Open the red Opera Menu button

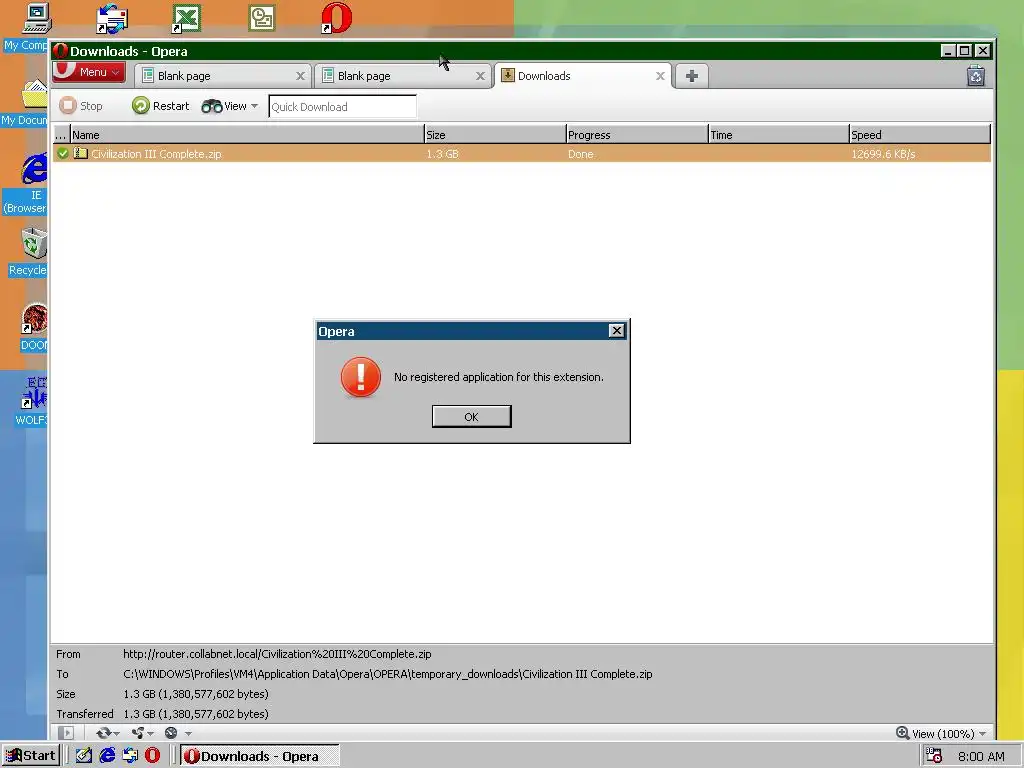(89, 72)
